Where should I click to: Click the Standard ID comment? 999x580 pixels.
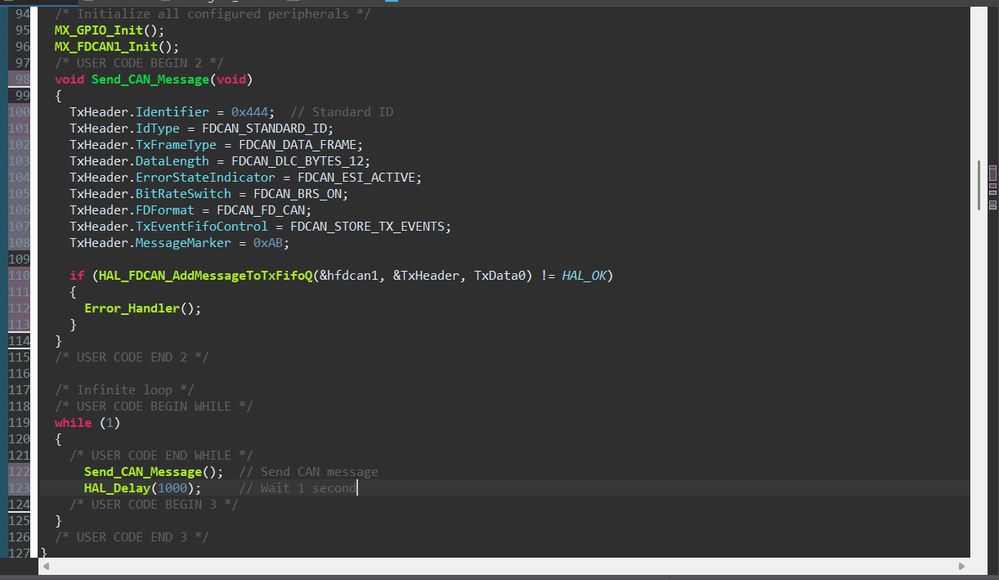click(x=341, y=112)
